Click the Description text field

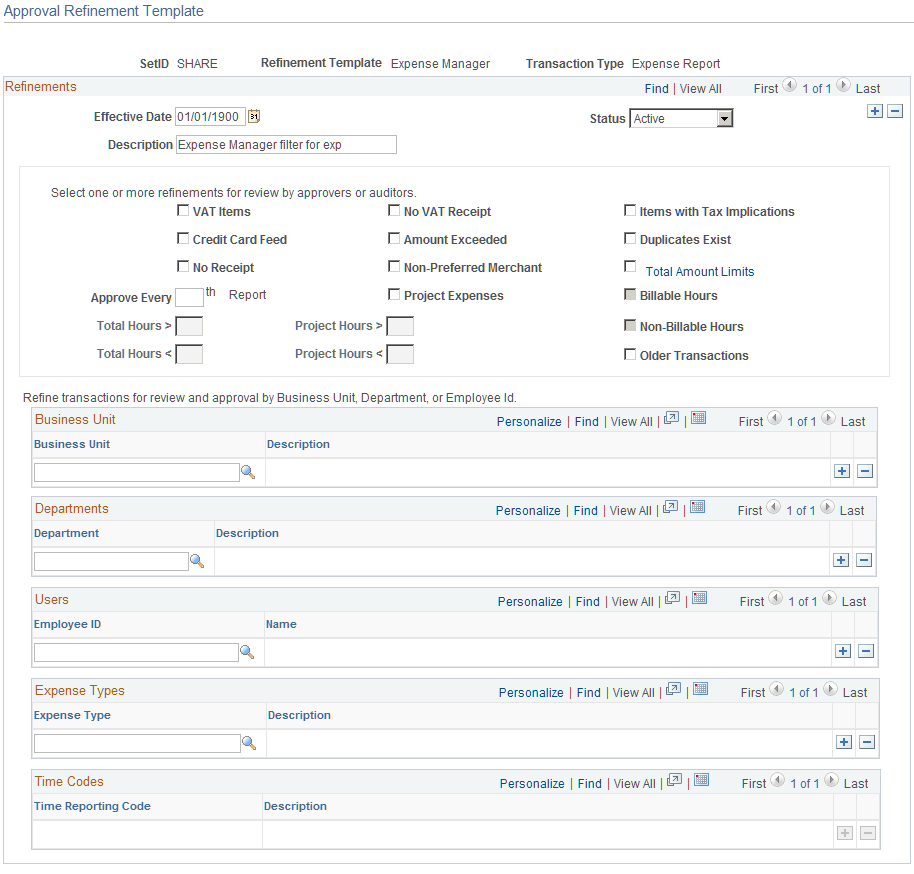tap(285, 144)
